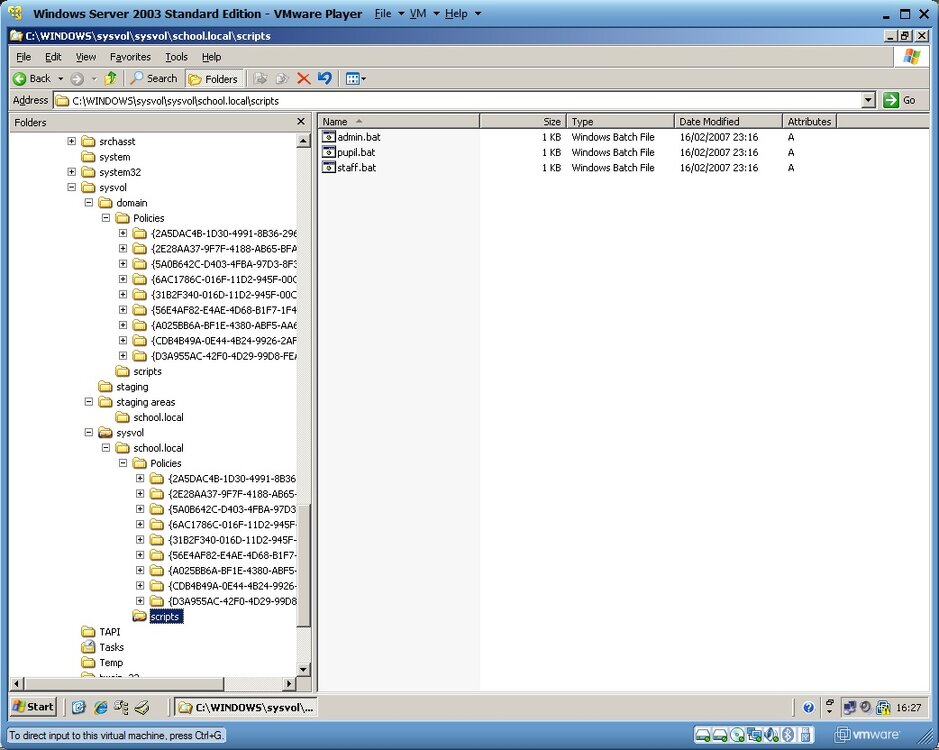Click the blue Undo arrow icon

tap(325, 78)
